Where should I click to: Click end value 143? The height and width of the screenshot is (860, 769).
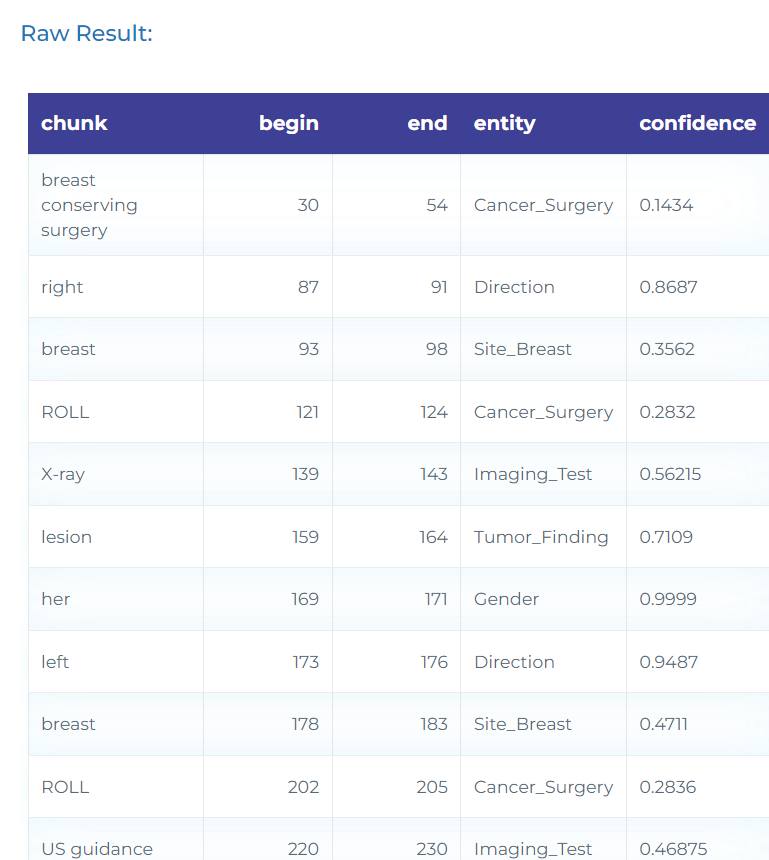tap(434, 474)
